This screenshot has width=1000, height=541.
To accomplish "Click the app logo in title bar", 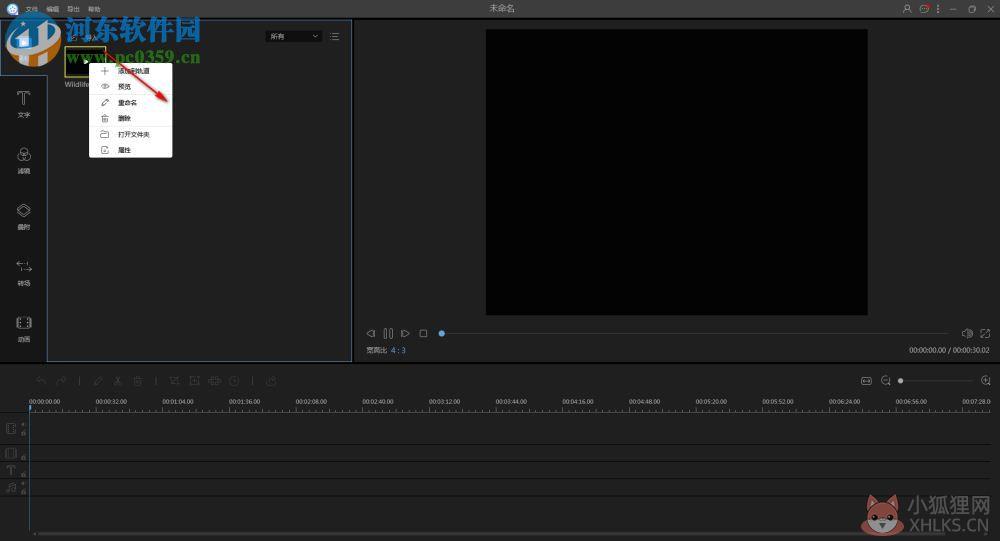I will [12, 9].
